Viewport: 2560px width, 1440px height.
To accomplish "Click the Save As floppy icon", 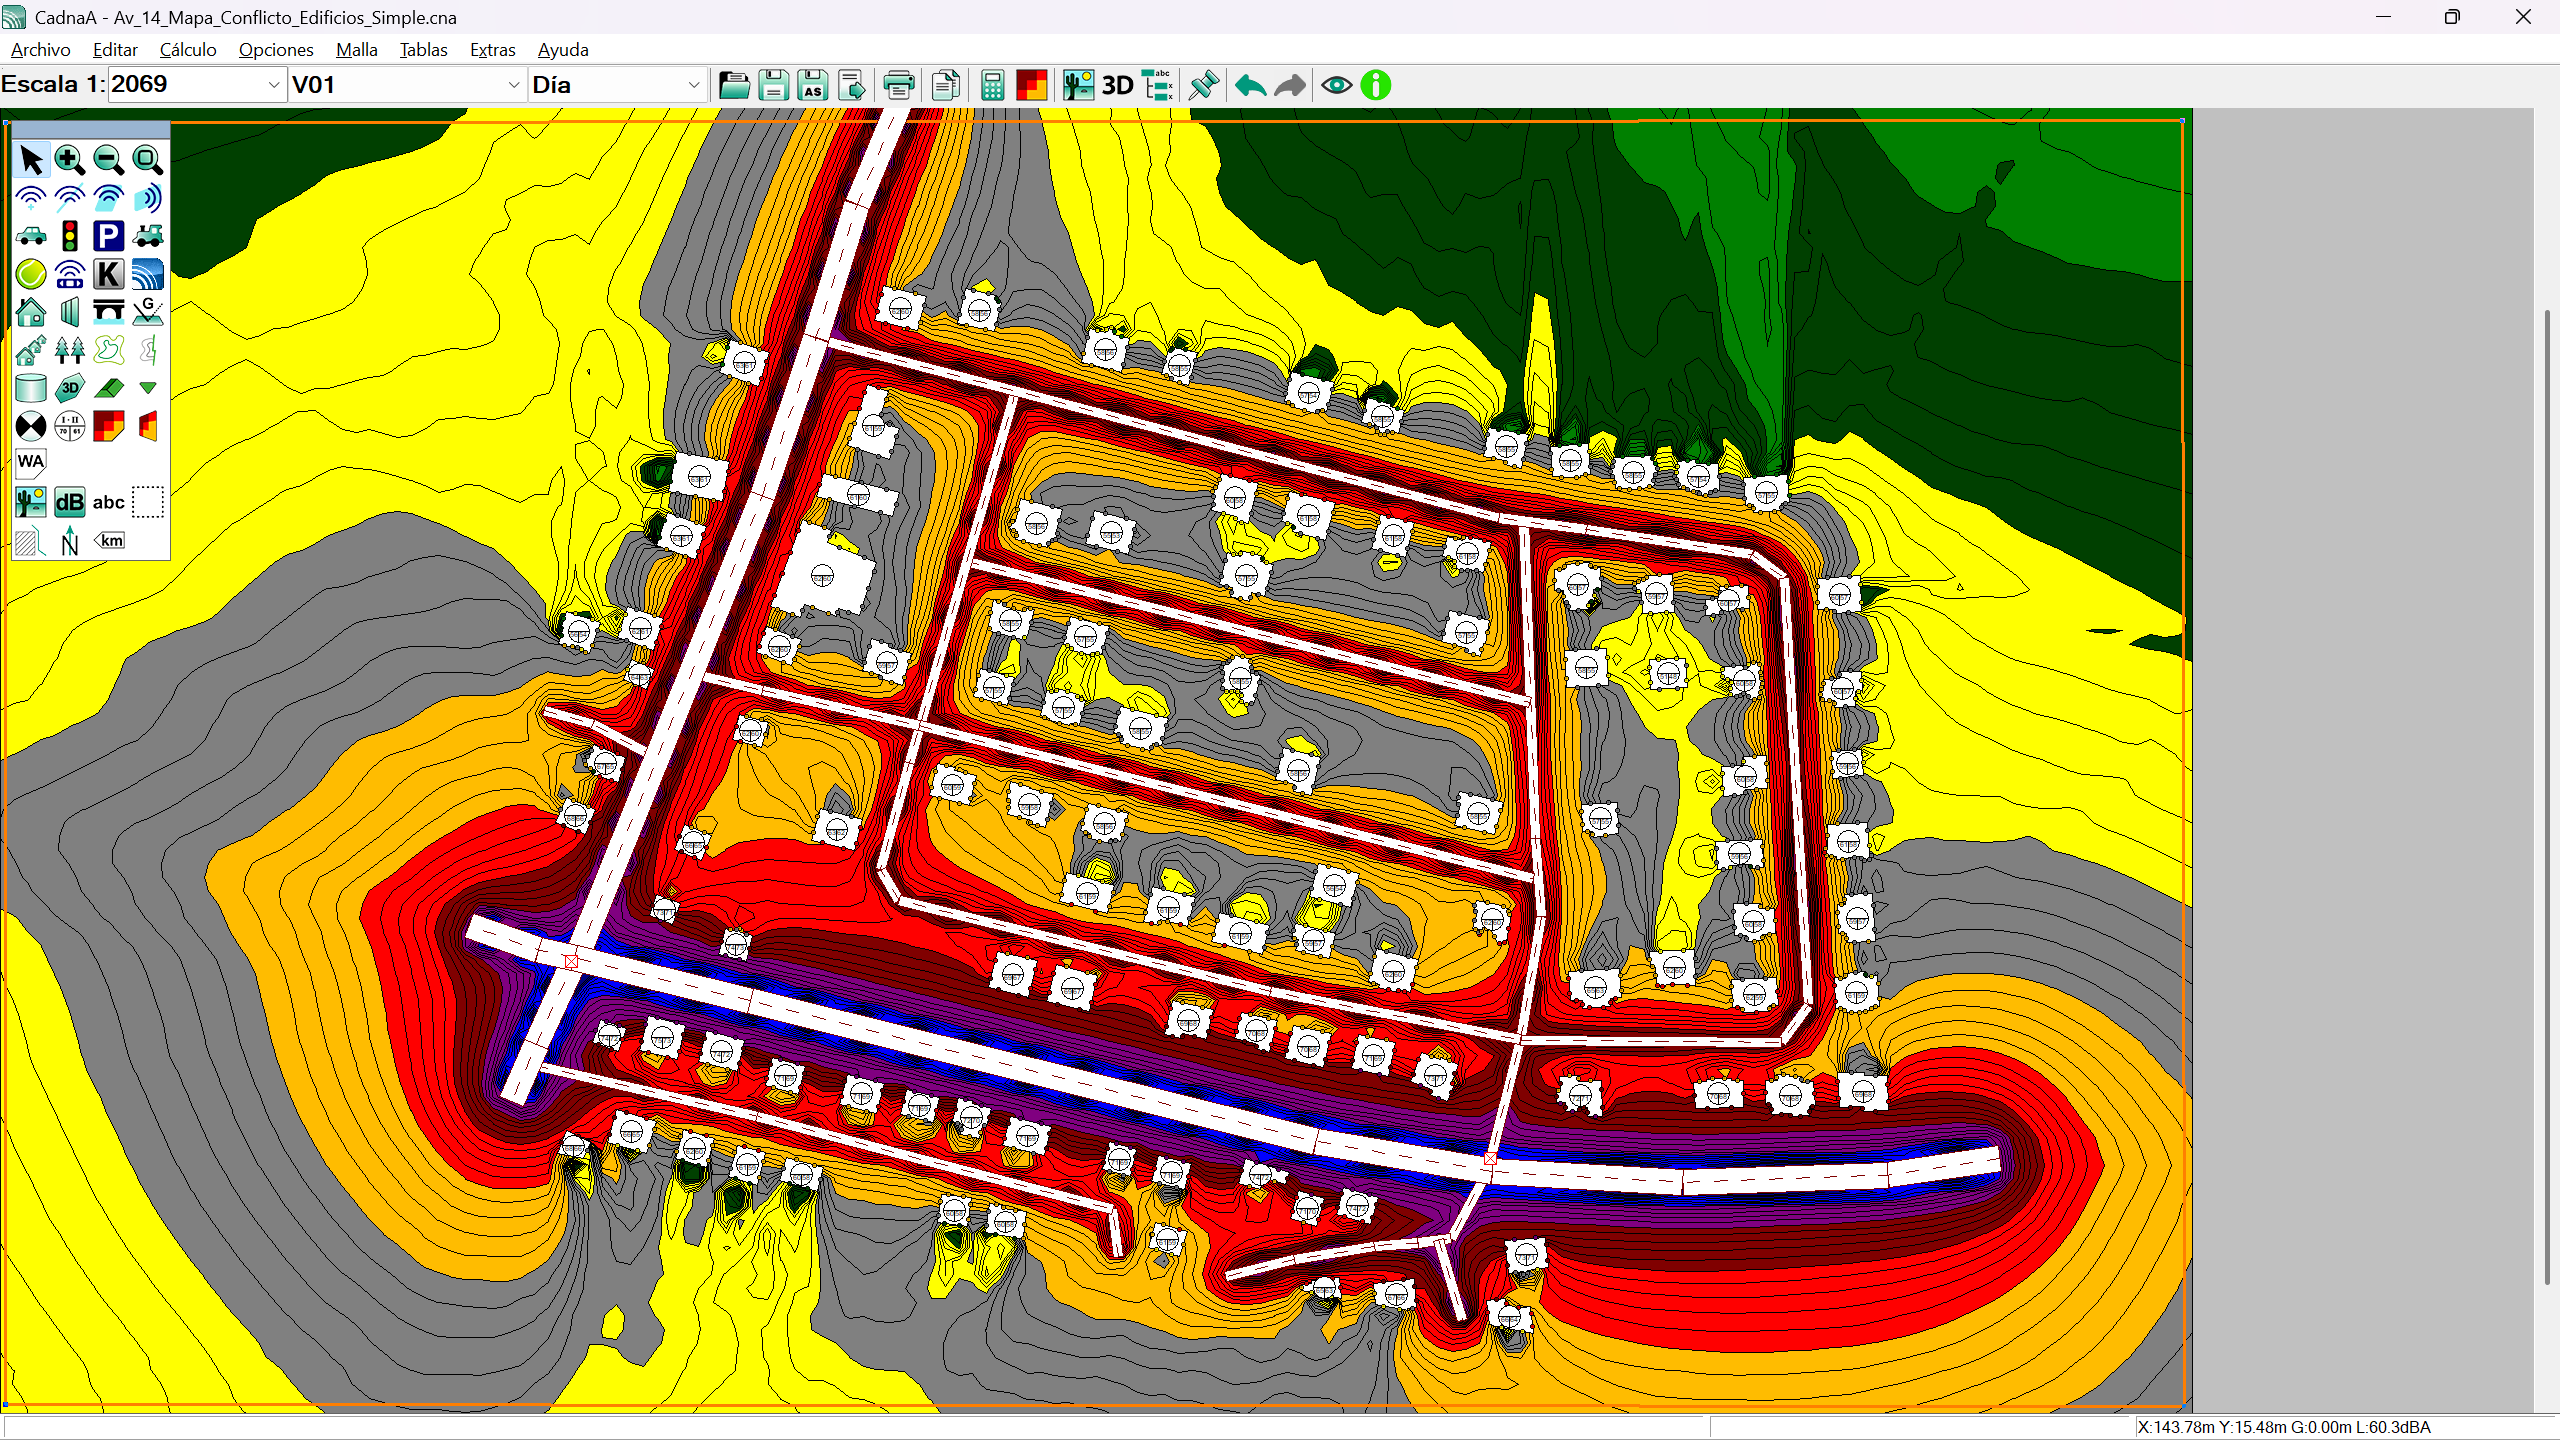I will click(x=813, y=85).
